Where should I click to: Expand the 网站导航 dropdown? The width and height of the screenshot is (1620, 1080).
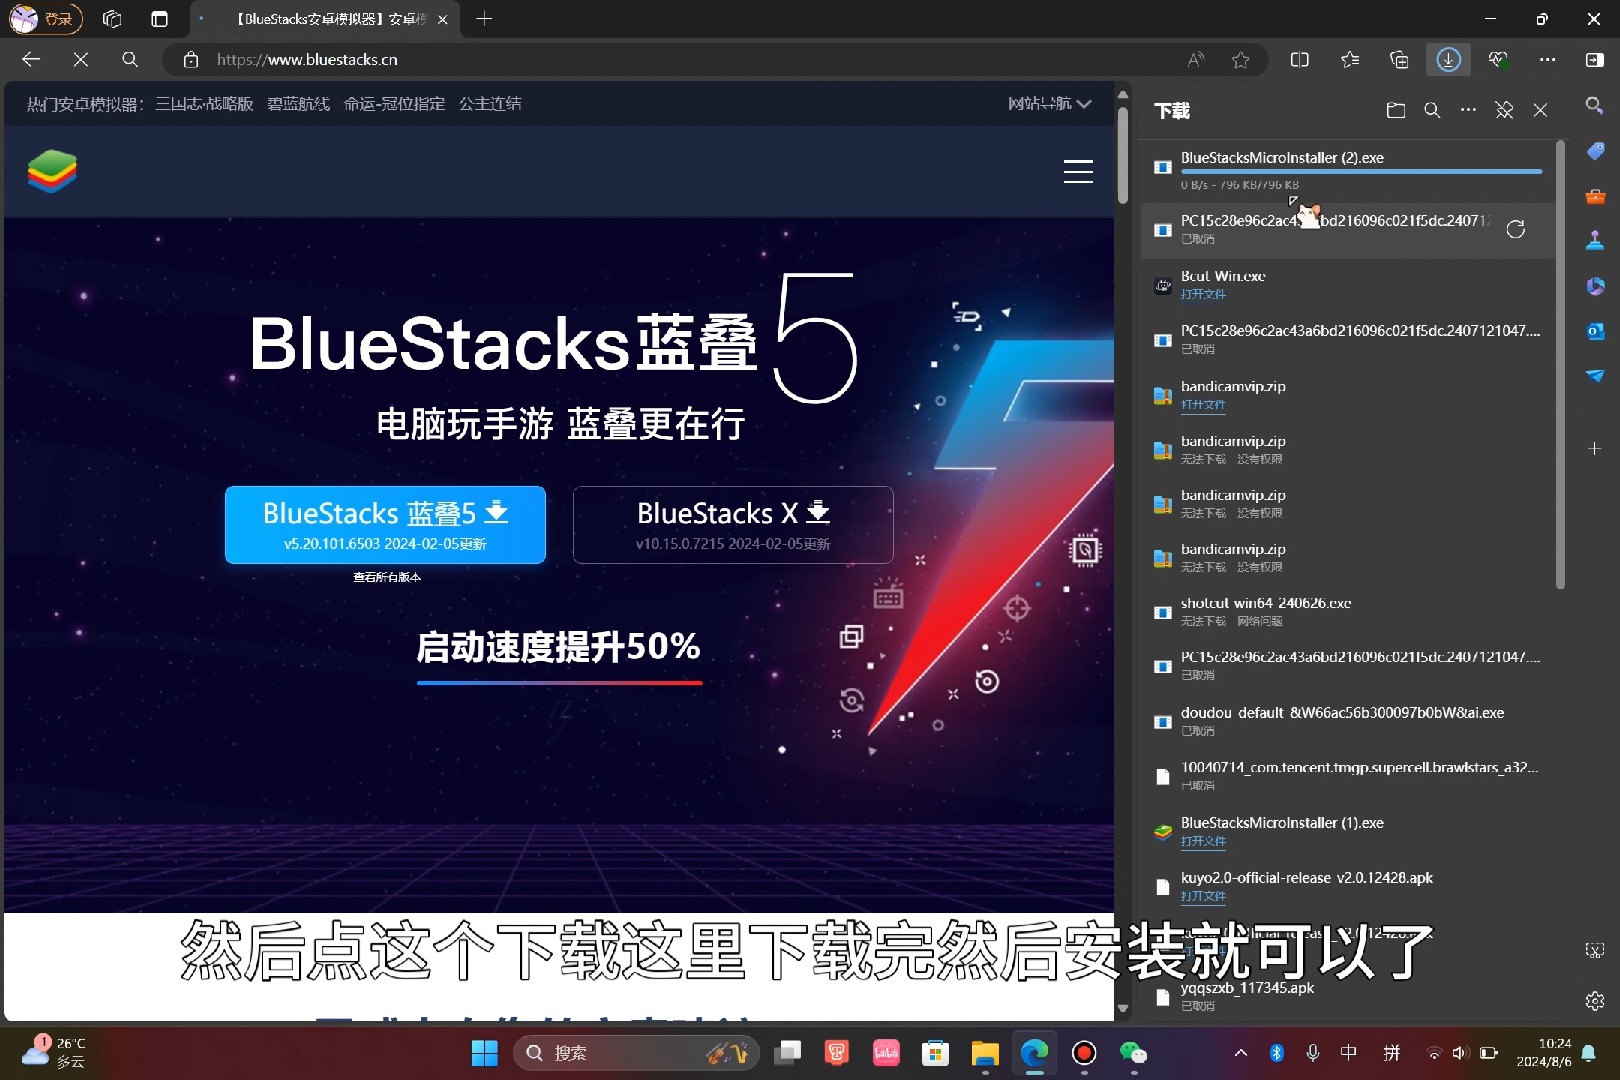click(x=1049, y=103)
